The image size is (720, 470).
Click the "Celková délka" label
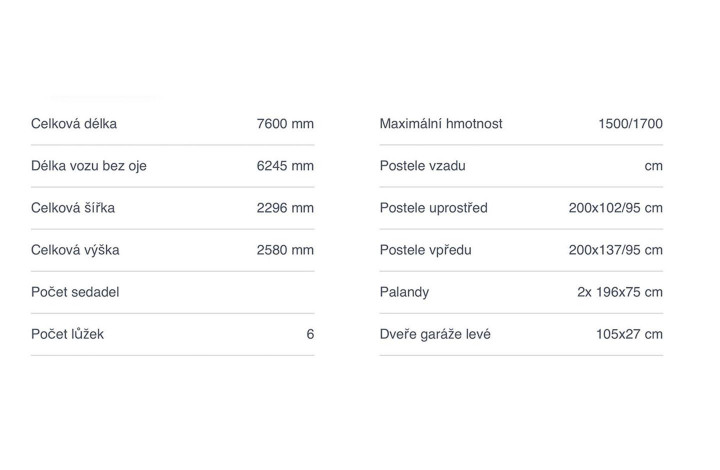[x=74, y=124]
